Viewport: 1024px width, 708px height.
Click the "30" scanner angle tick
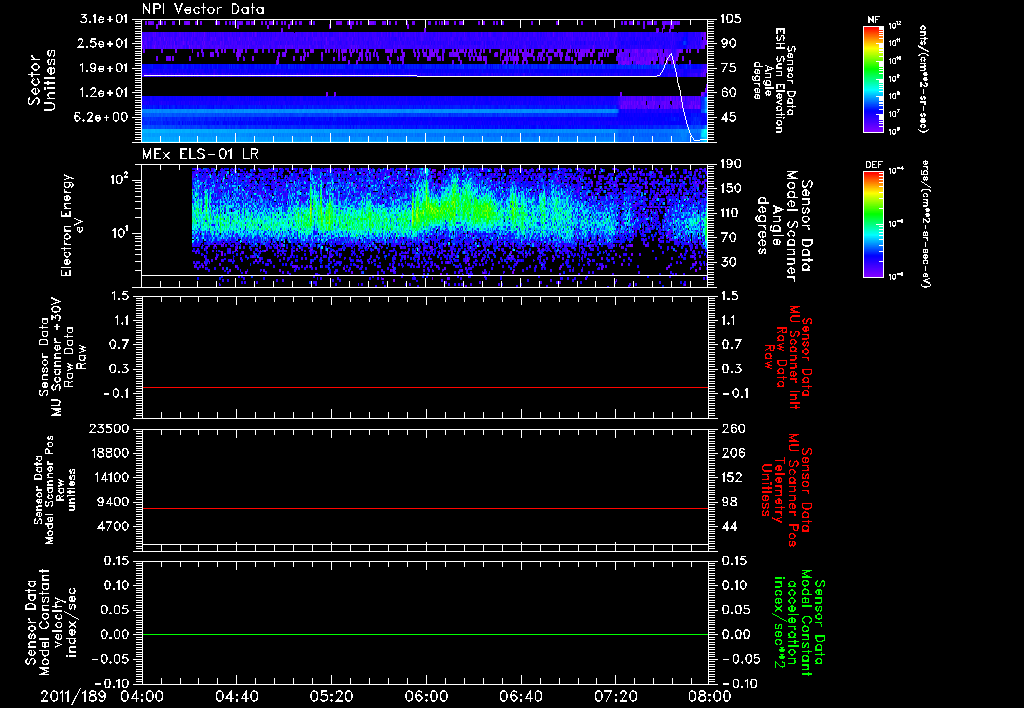coord(728,263)
